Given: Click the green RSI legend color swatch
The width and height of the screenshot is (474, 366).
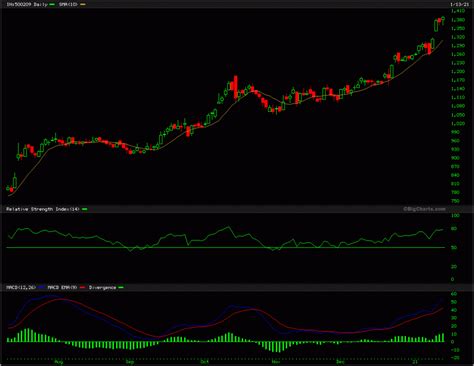Looking at the screenshot, I should (85, 209).
